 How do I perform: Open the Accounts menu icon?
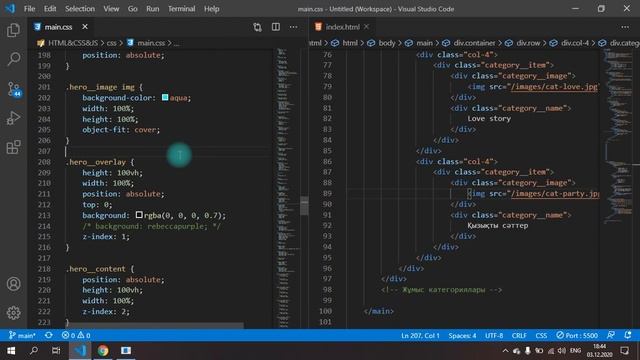13,284
